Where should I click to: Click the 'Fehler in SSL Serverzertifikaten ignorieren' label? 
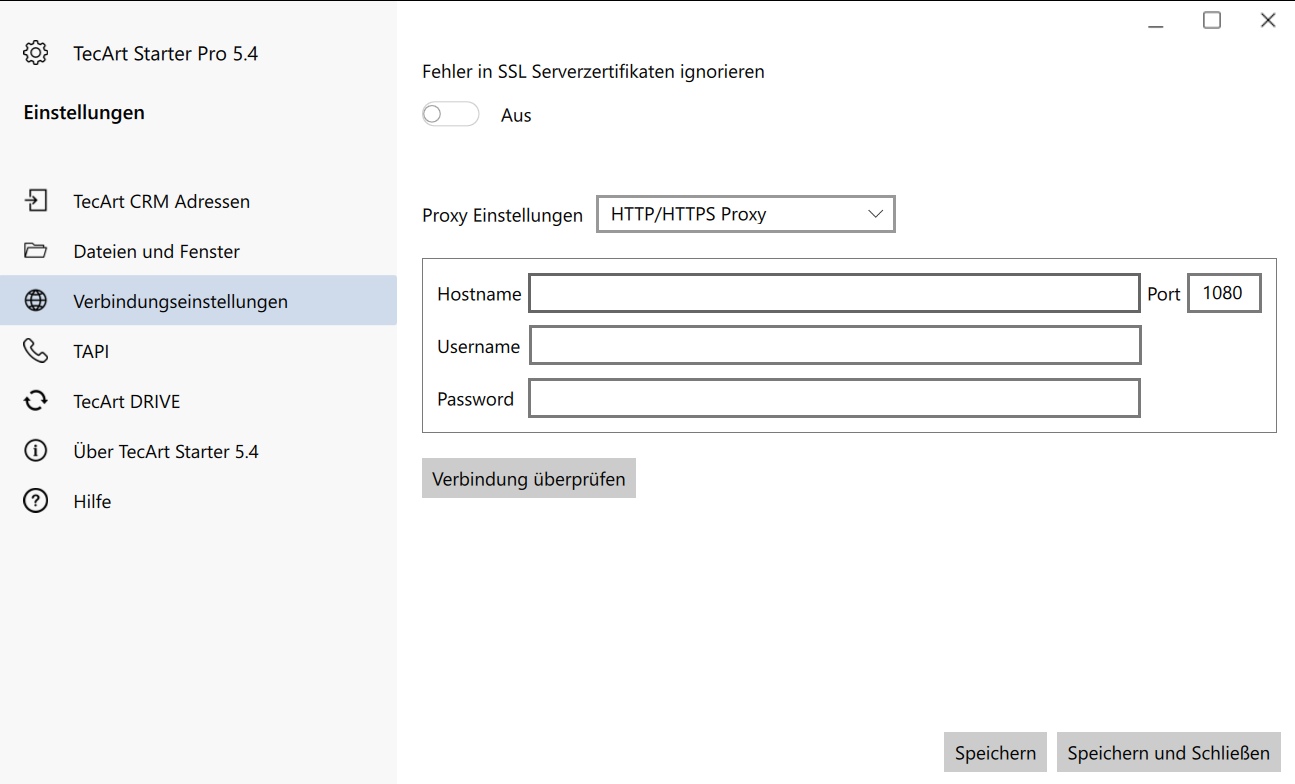pos(594,72)
